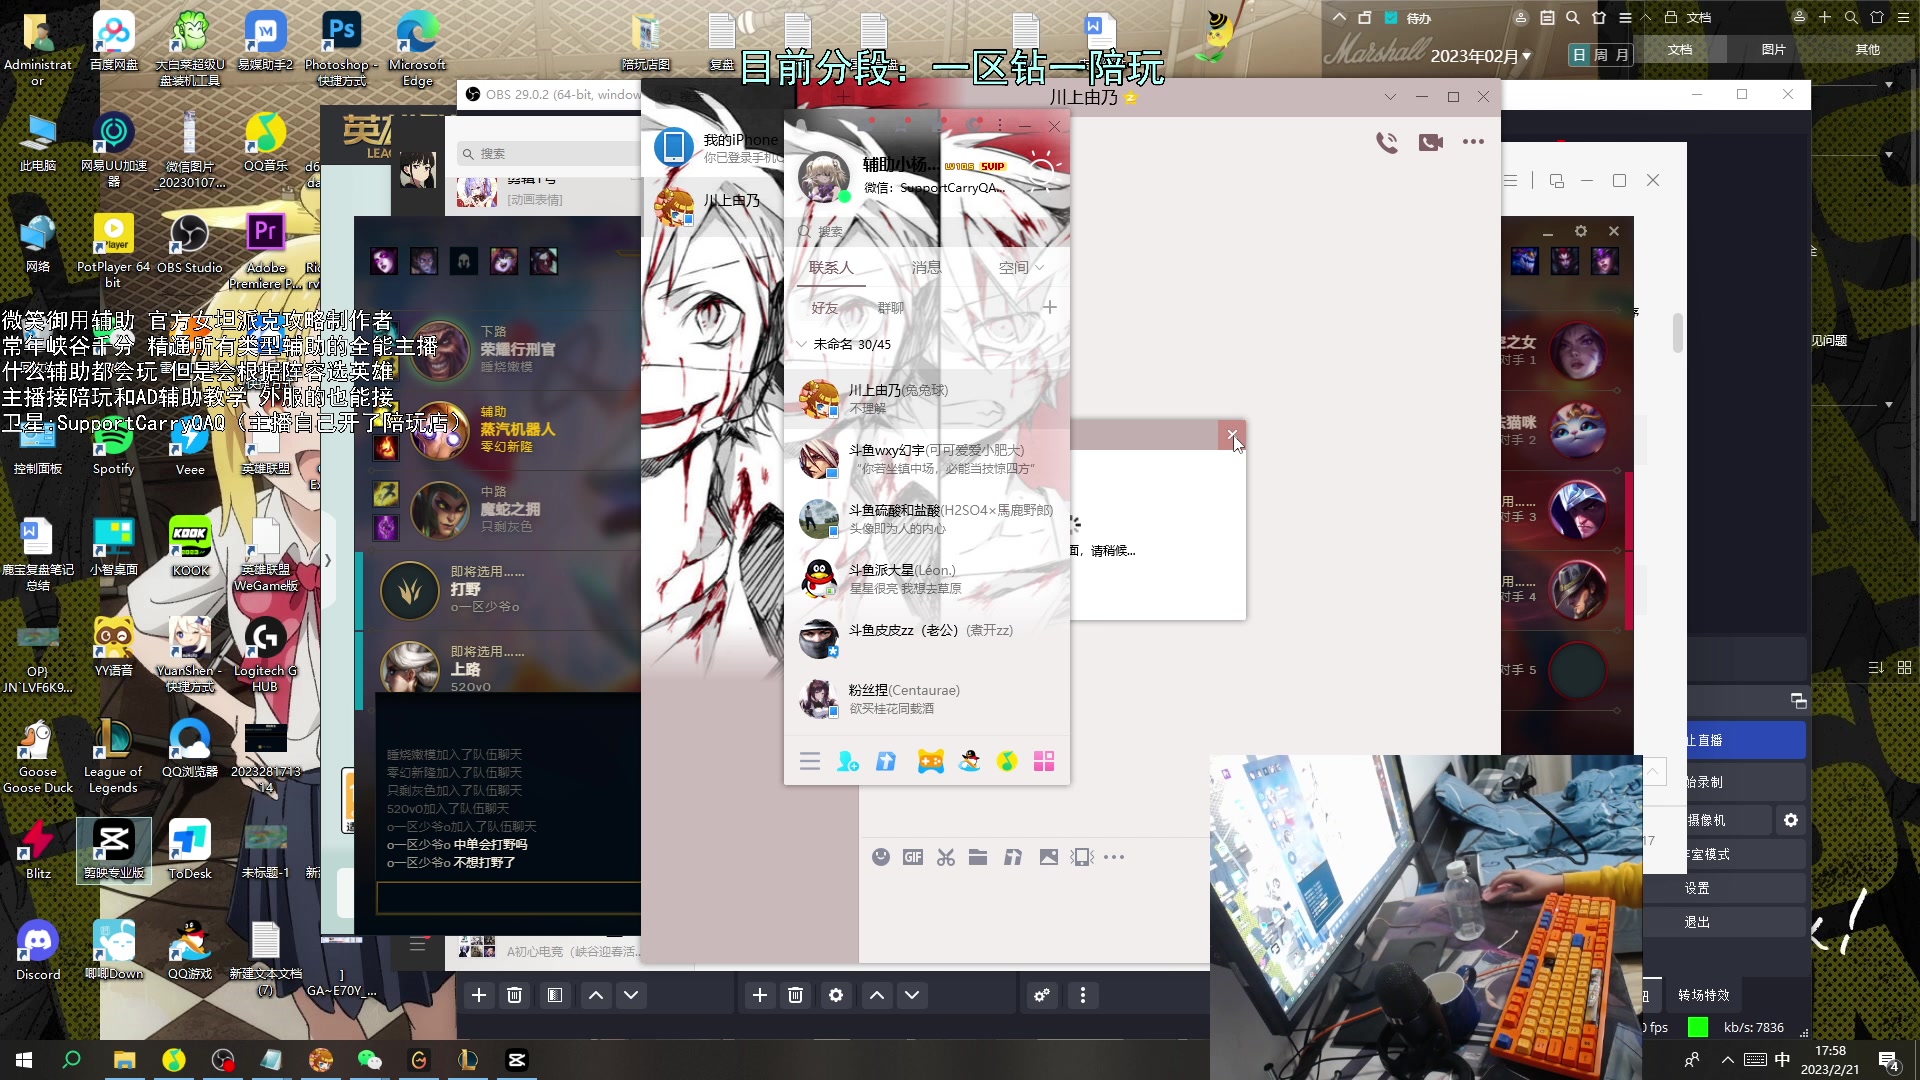Switch widget to list view icon

tap(1876, 667)
